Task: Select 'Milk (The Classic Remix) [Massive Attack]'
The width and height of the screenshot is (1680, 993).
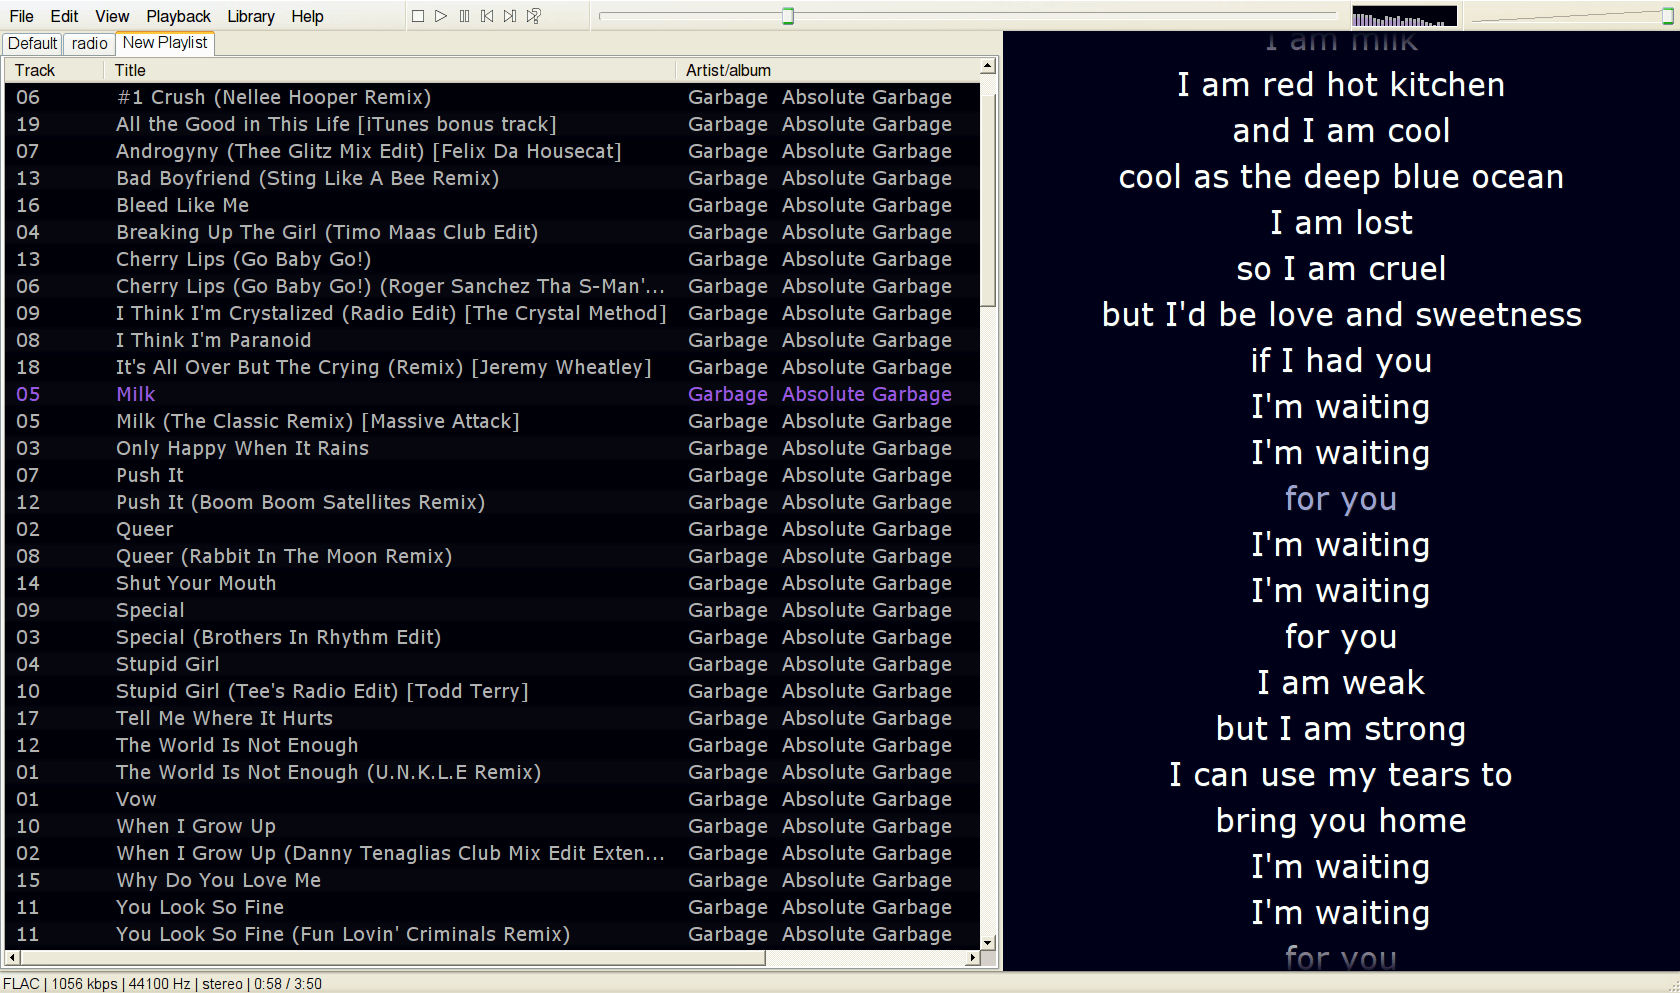Action: pos(492,421)
